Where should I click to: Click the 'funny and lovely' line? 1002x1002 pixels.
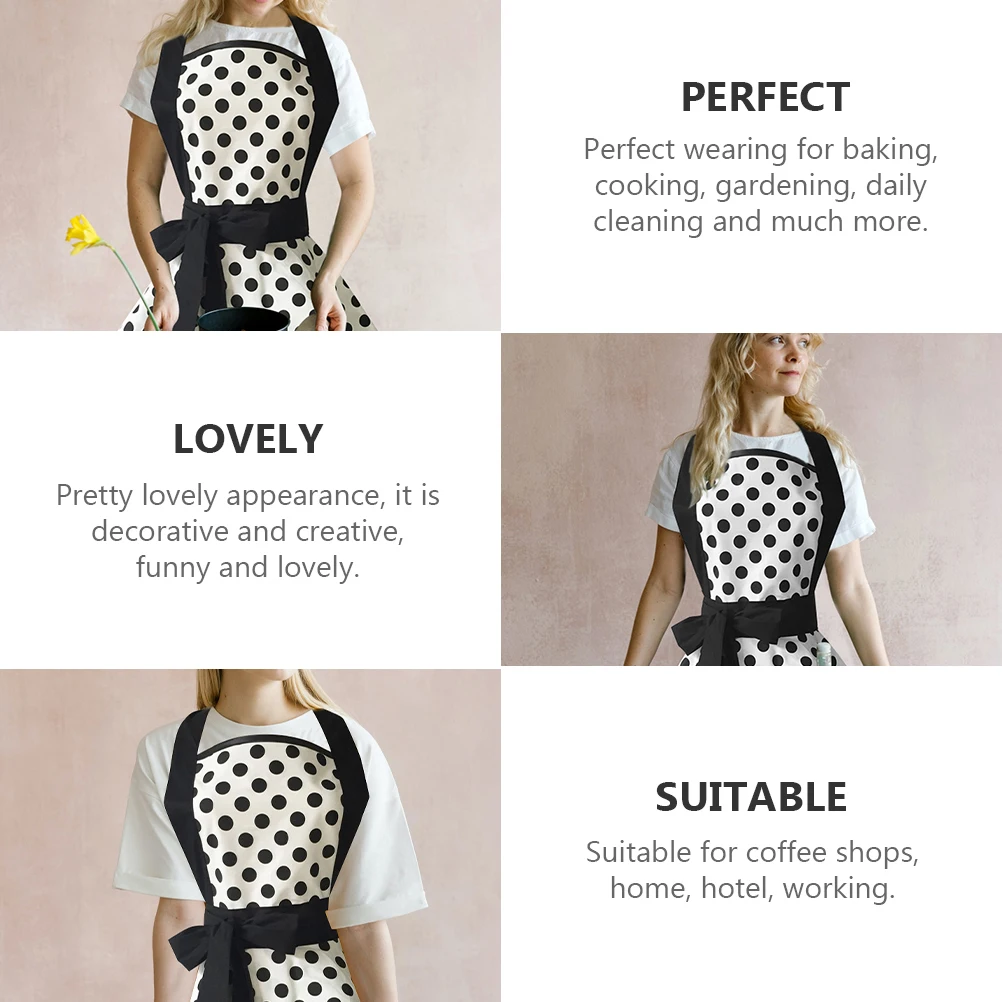coord(248,567)
